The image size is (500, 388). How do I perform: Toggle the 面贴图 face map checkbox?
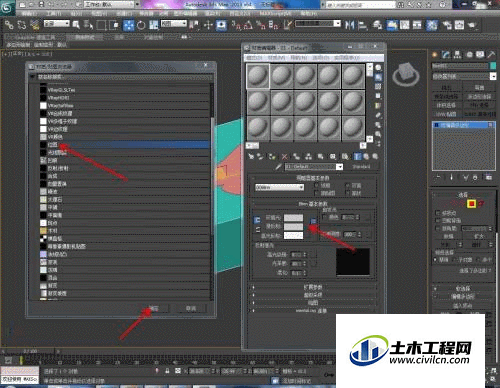tap(317, 193)
